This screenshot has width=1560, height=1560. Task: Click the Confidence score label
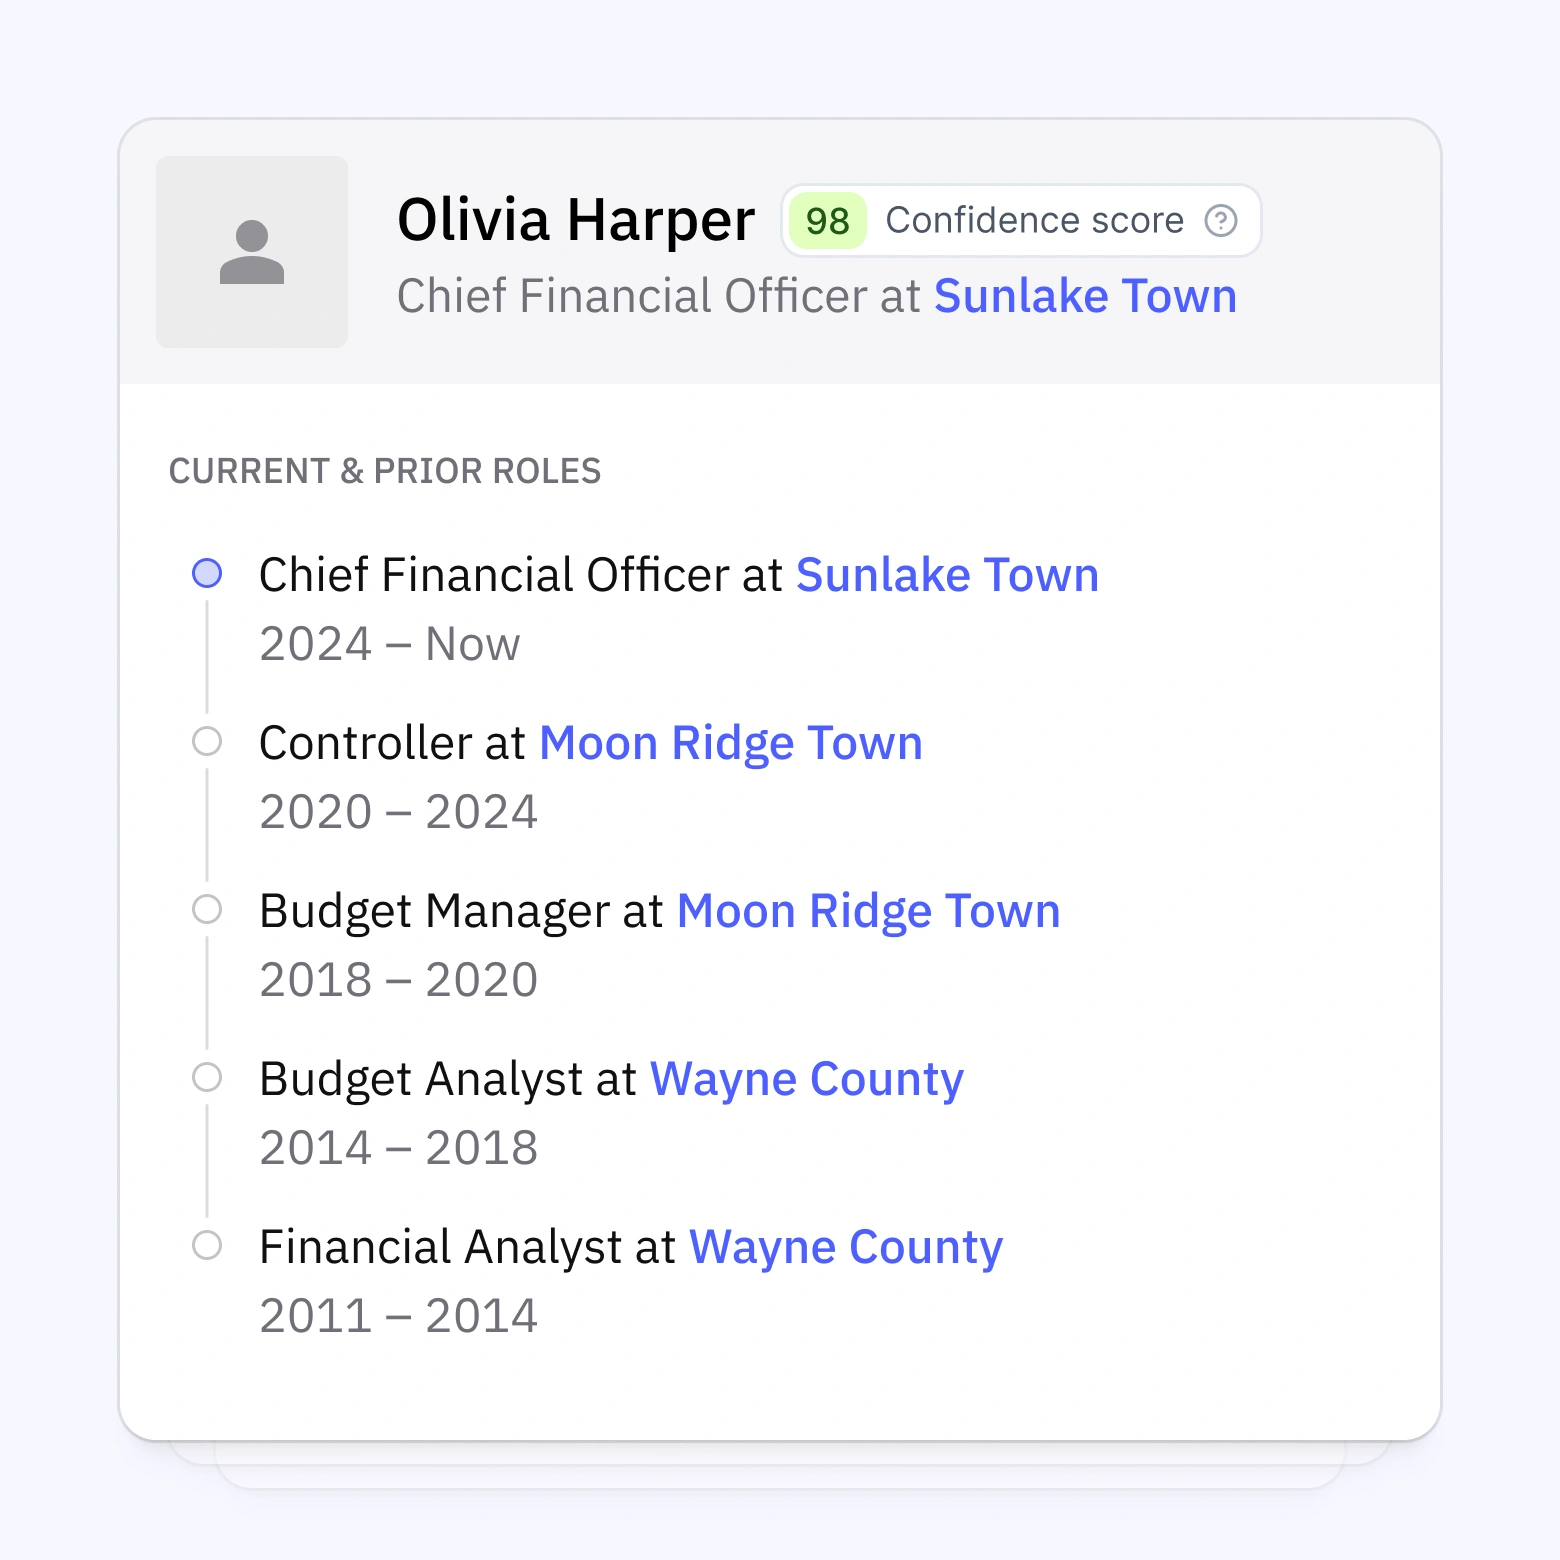coord(1035,220)
